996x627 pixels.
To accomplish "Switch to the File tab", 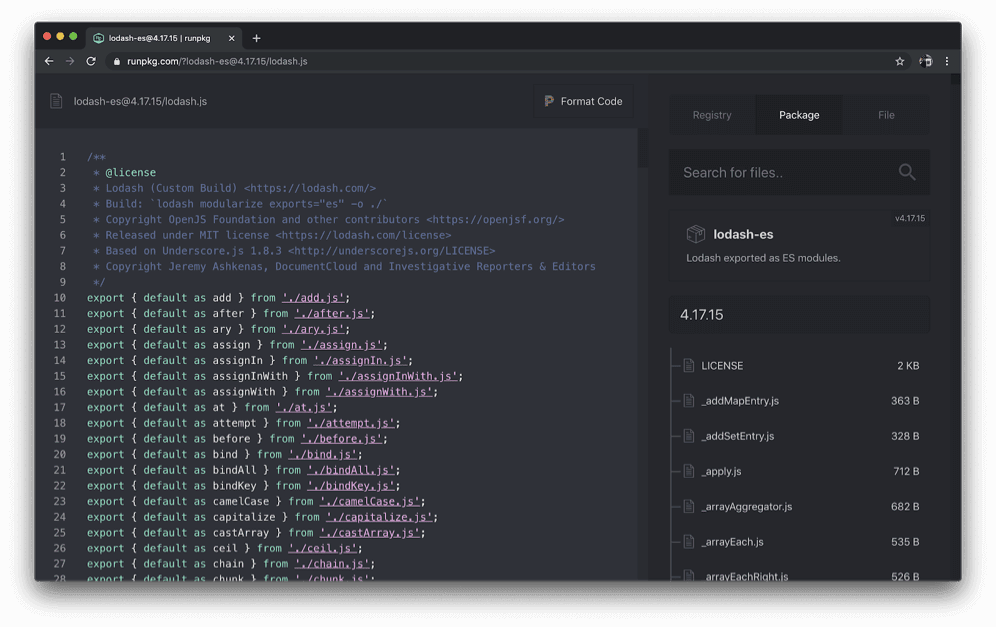I will [x=886, y=115].
